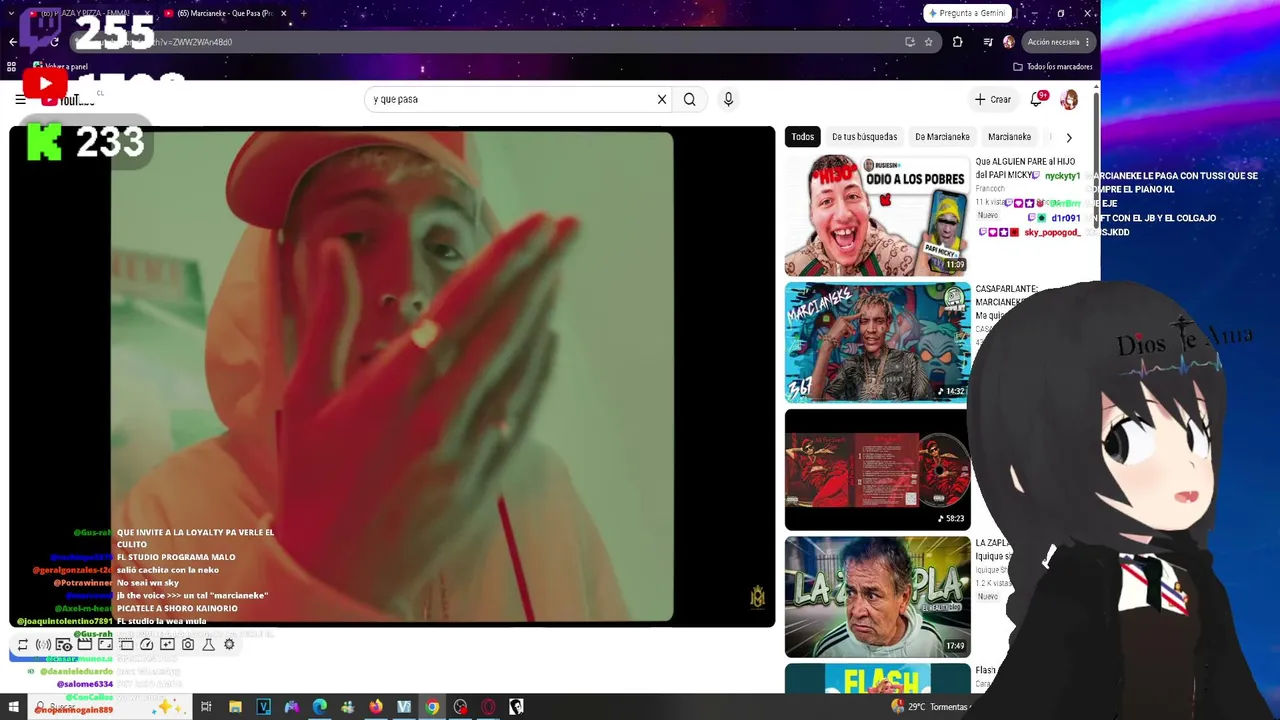Open the LA ZAPLA video thumbnail
Image resolution: width=1280 pixels, height=720 pixels.
(877, 597)
